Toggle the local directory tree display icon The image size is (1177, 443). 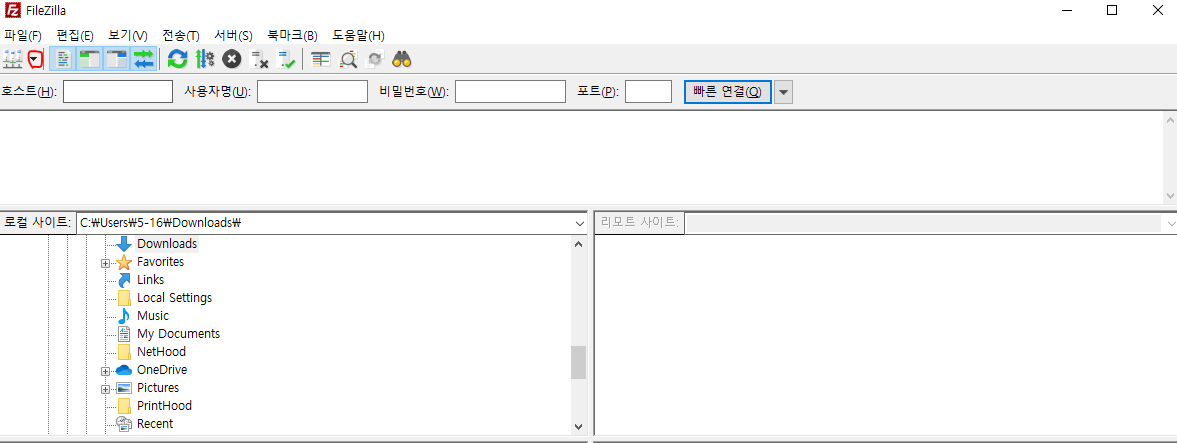[x=89, y=59]
